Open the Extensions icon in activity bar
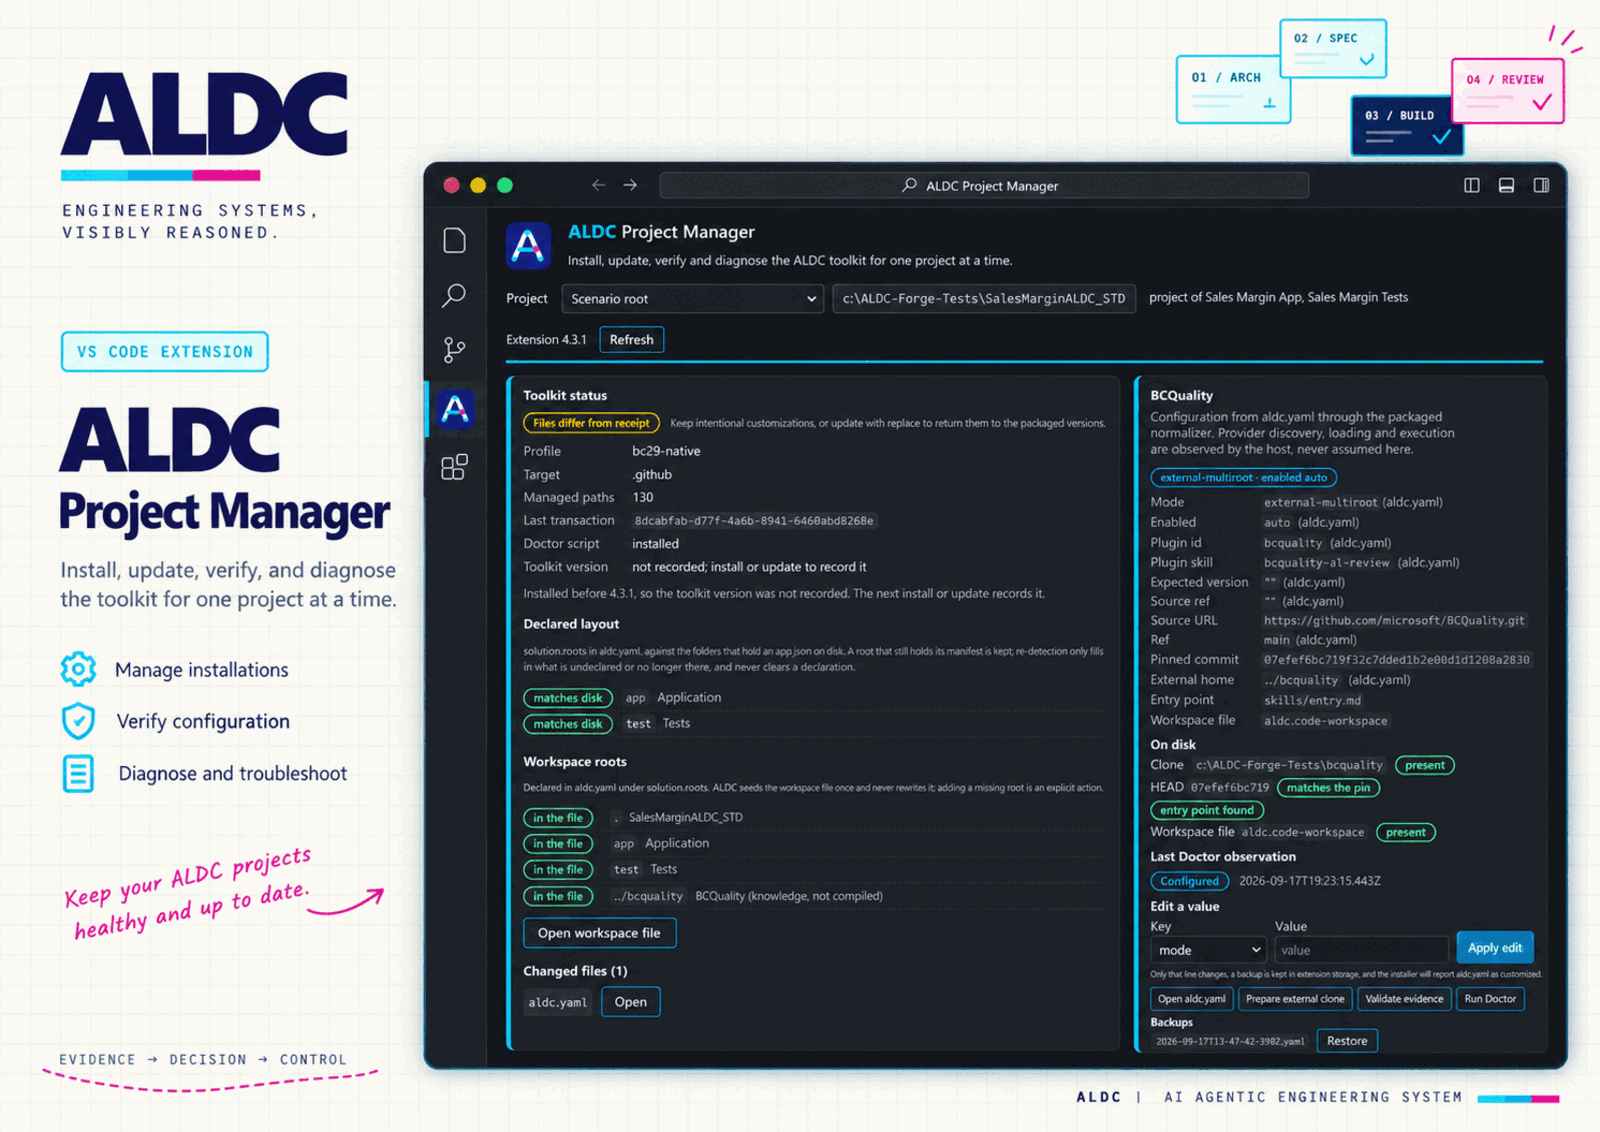The width and height of the screenshot is (1600, 1132). click(454, 467)
